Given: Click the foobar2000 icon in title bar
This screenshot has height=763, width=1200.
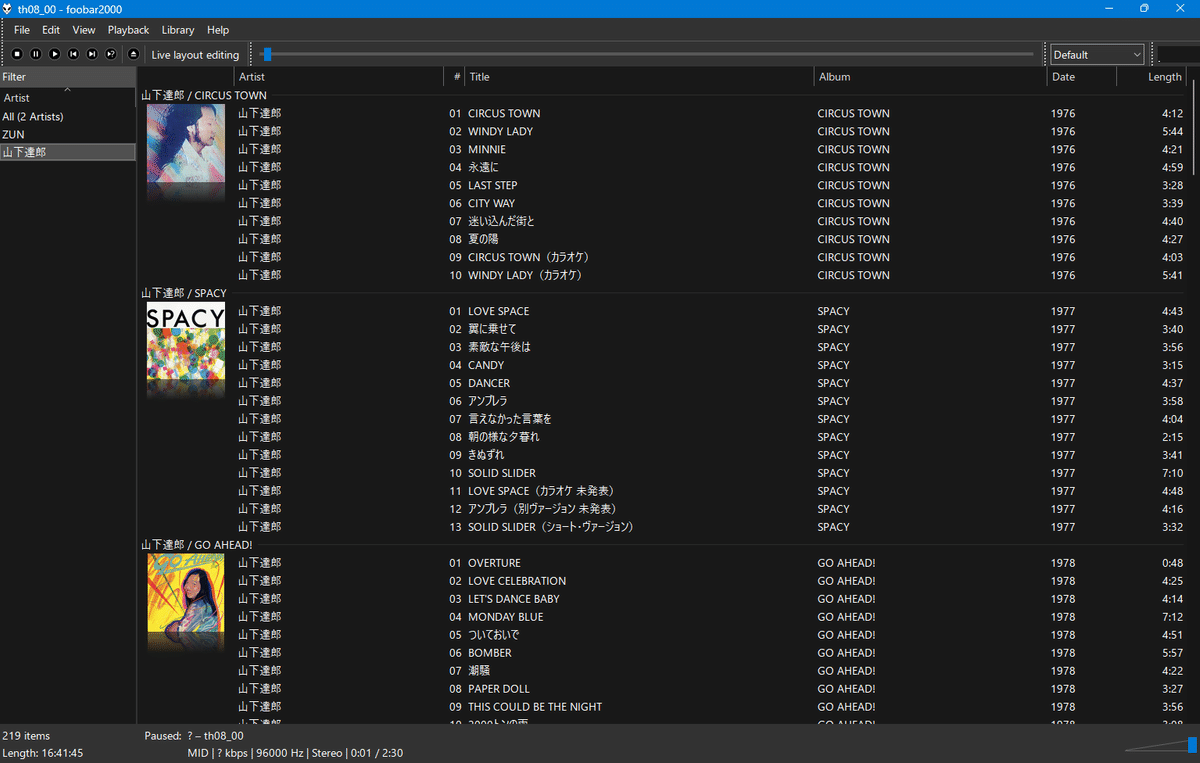Looking at the screenshot, I should click(8, 8).
